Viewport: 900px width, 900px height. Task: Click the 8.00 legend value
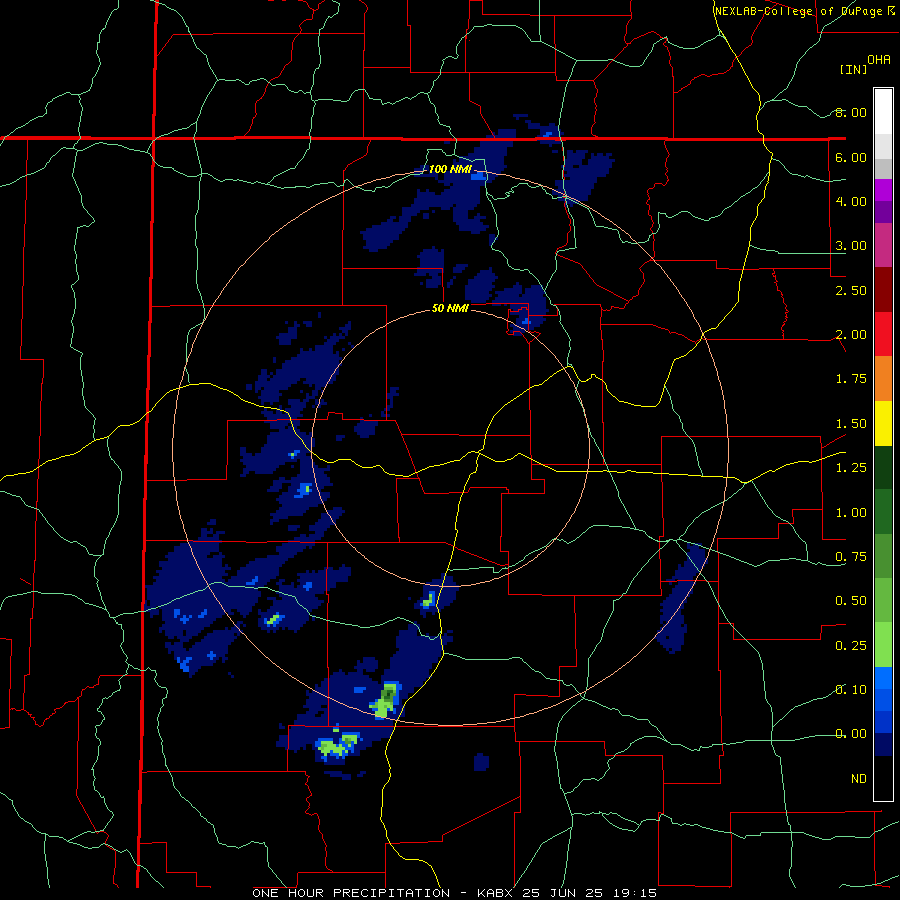851,112
